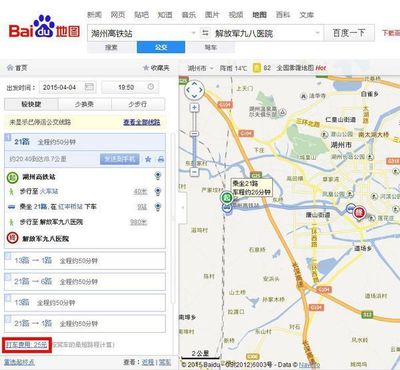Image resolution: width=400 pixels, height=370 pixels.
Task: Open the 网页 top navigation link
Action: point(118,15)
